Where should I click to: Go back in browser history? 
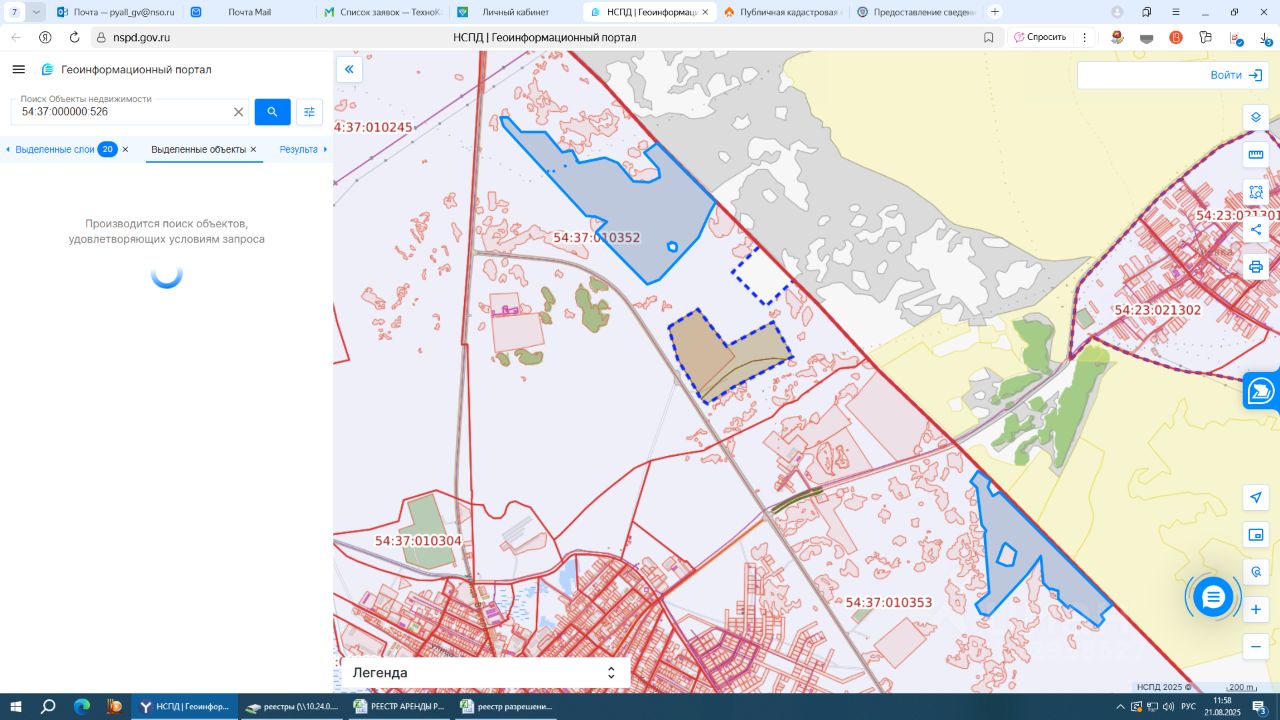click(16, 37)
